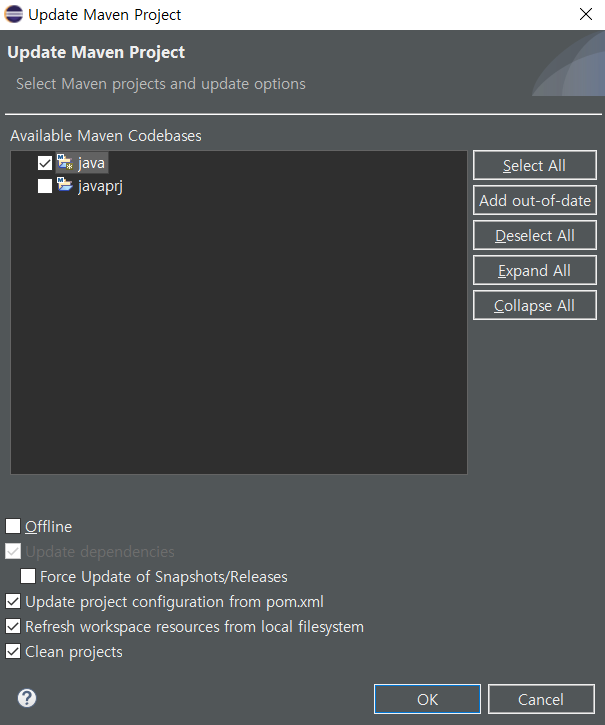Image resolution: width=605 pixels, height=725 pixels.
Task: Click the Deselect All button
Action: 535,235
